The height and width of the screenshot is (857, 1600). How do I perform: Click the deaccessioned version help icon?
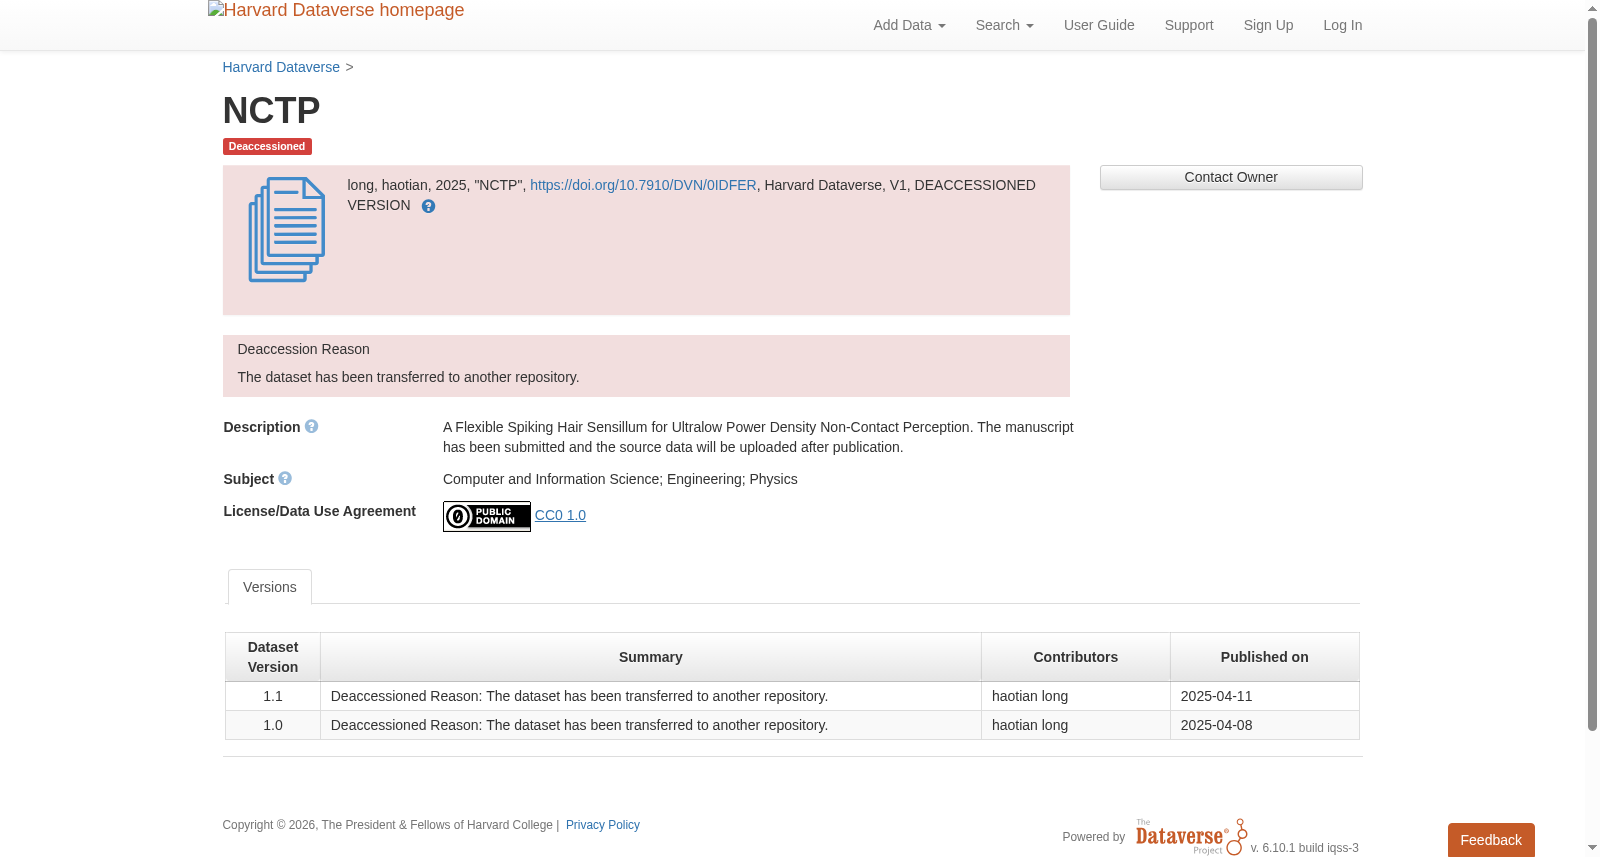coord(428,206)
